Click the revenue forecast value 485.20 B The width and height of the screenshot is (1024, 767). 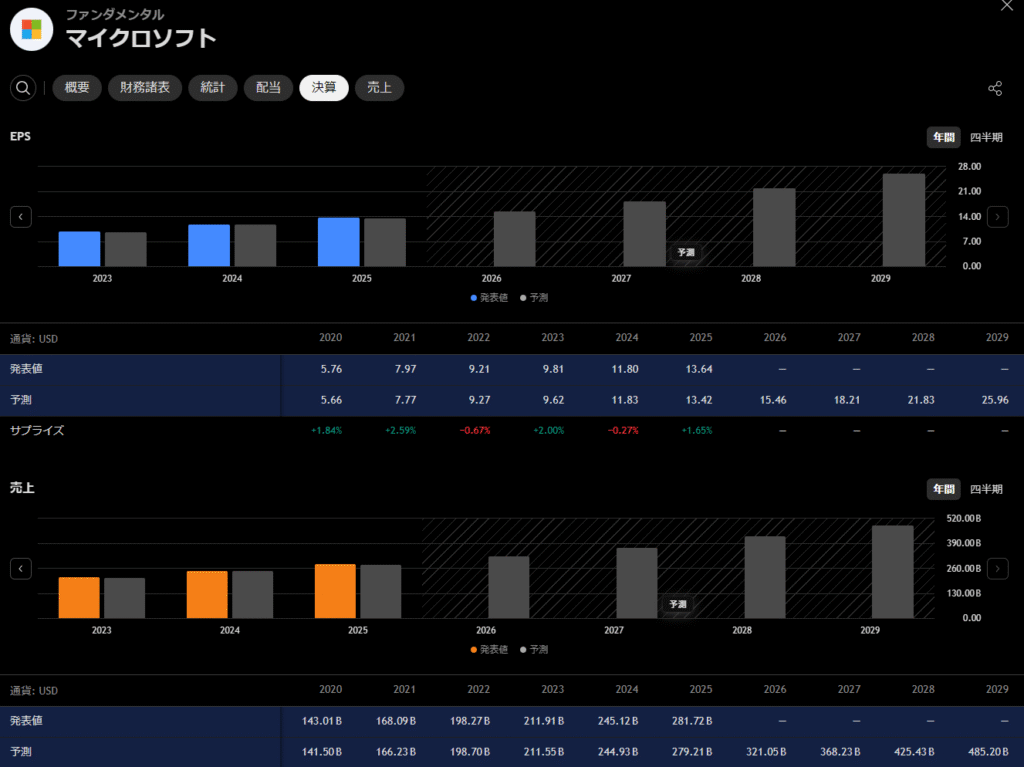pos(988,752)
